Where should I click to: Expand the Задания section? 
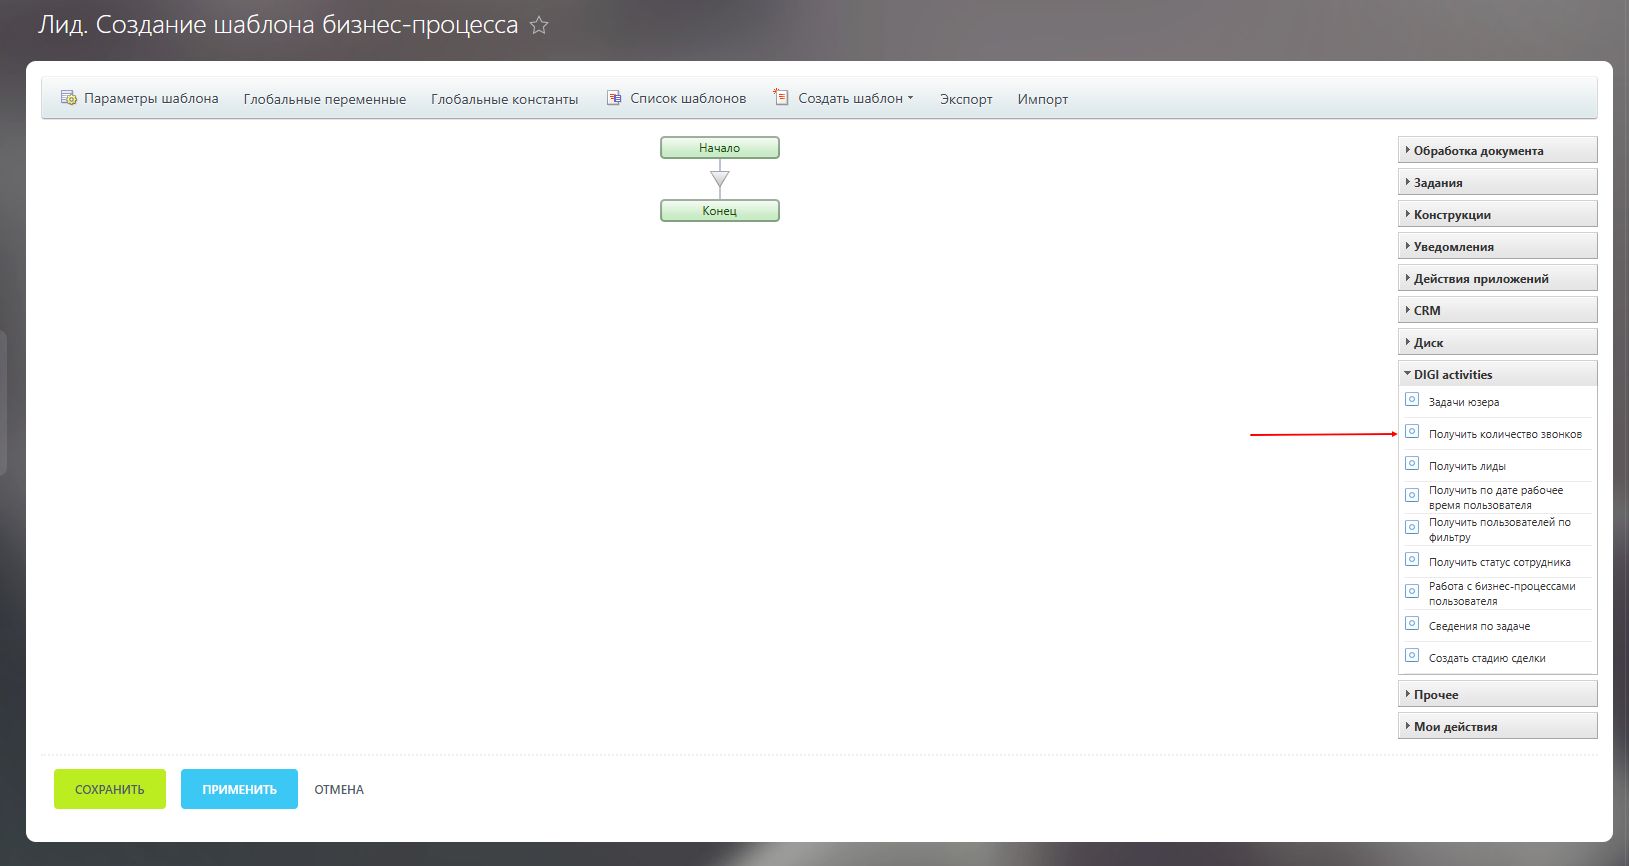pyautogui.click(x=1497, y=182)
